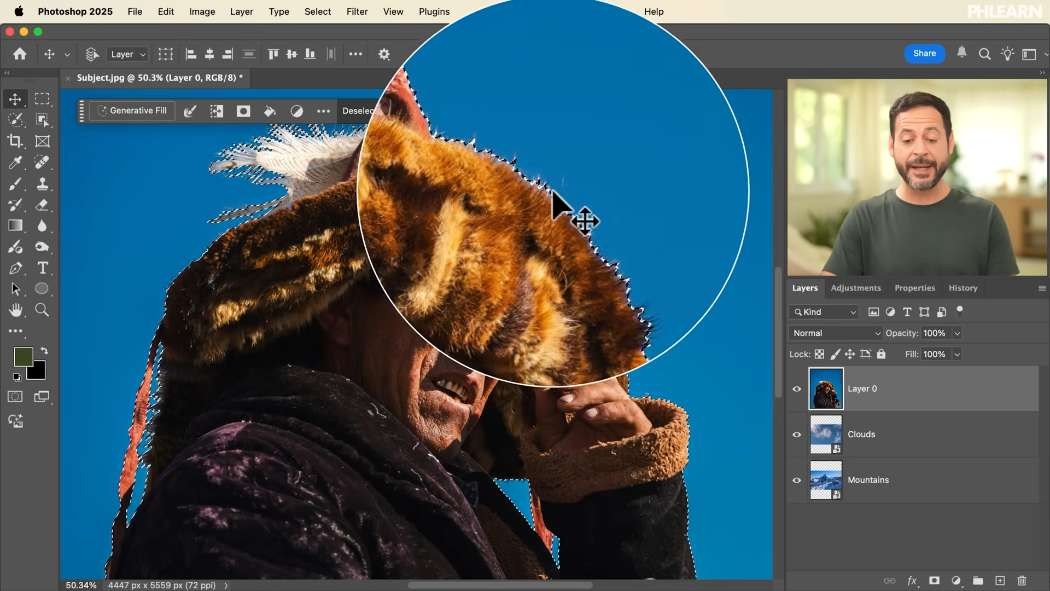Toggle Lock all padlock icon

881,354
